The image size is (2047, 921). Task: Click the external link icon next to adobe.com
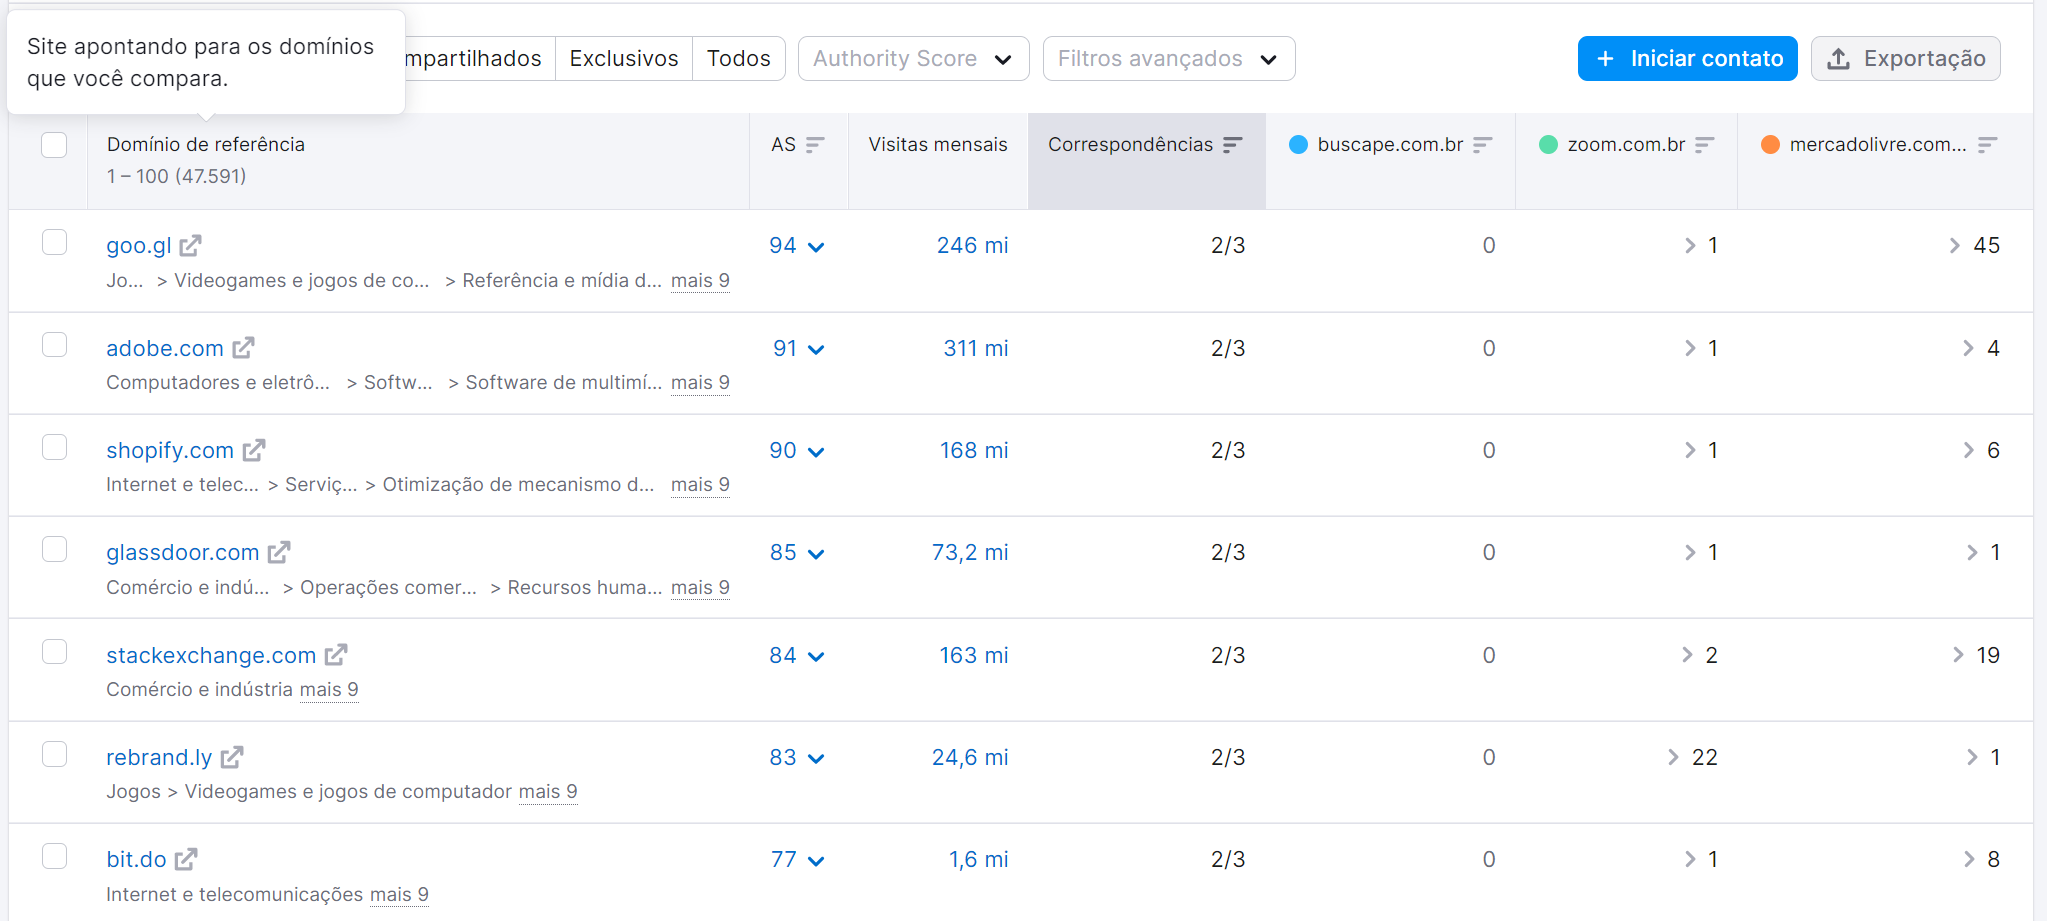[x=243, y=348]
